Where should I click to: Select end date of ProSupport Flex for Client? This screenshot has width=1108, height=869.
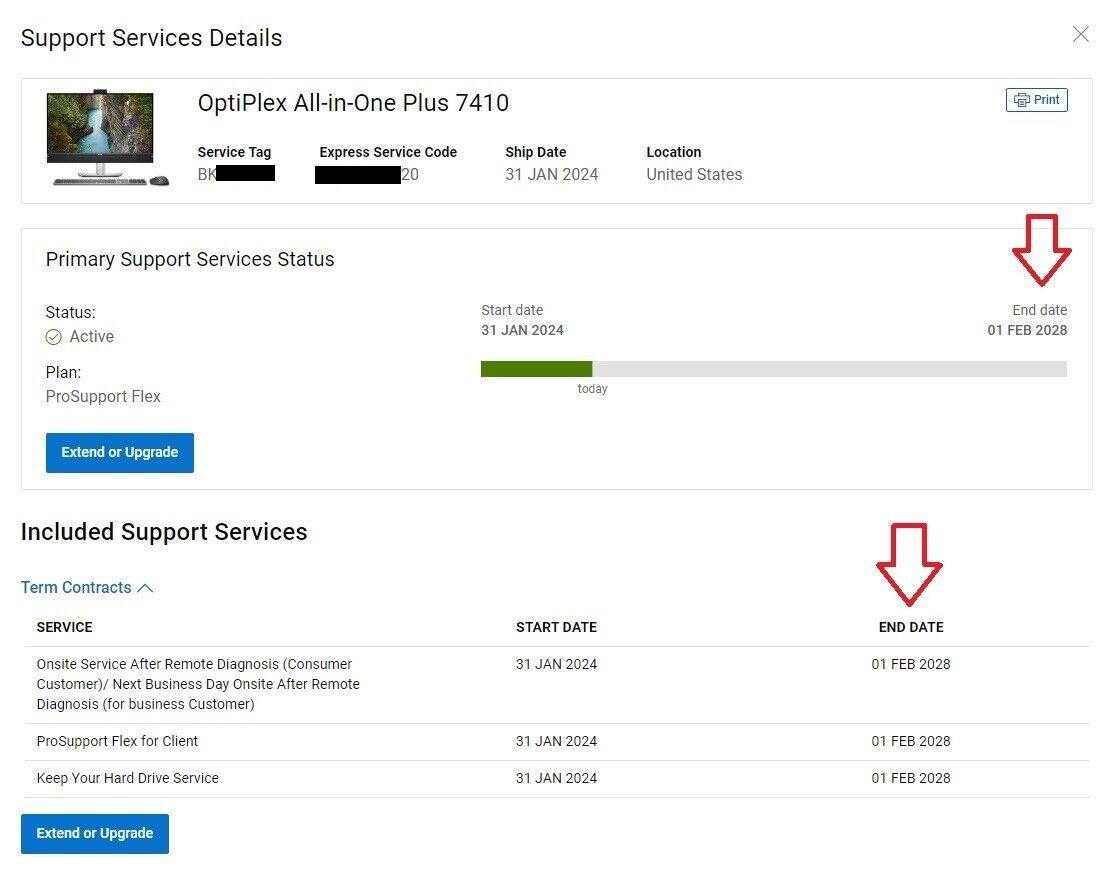click(911, 741)
